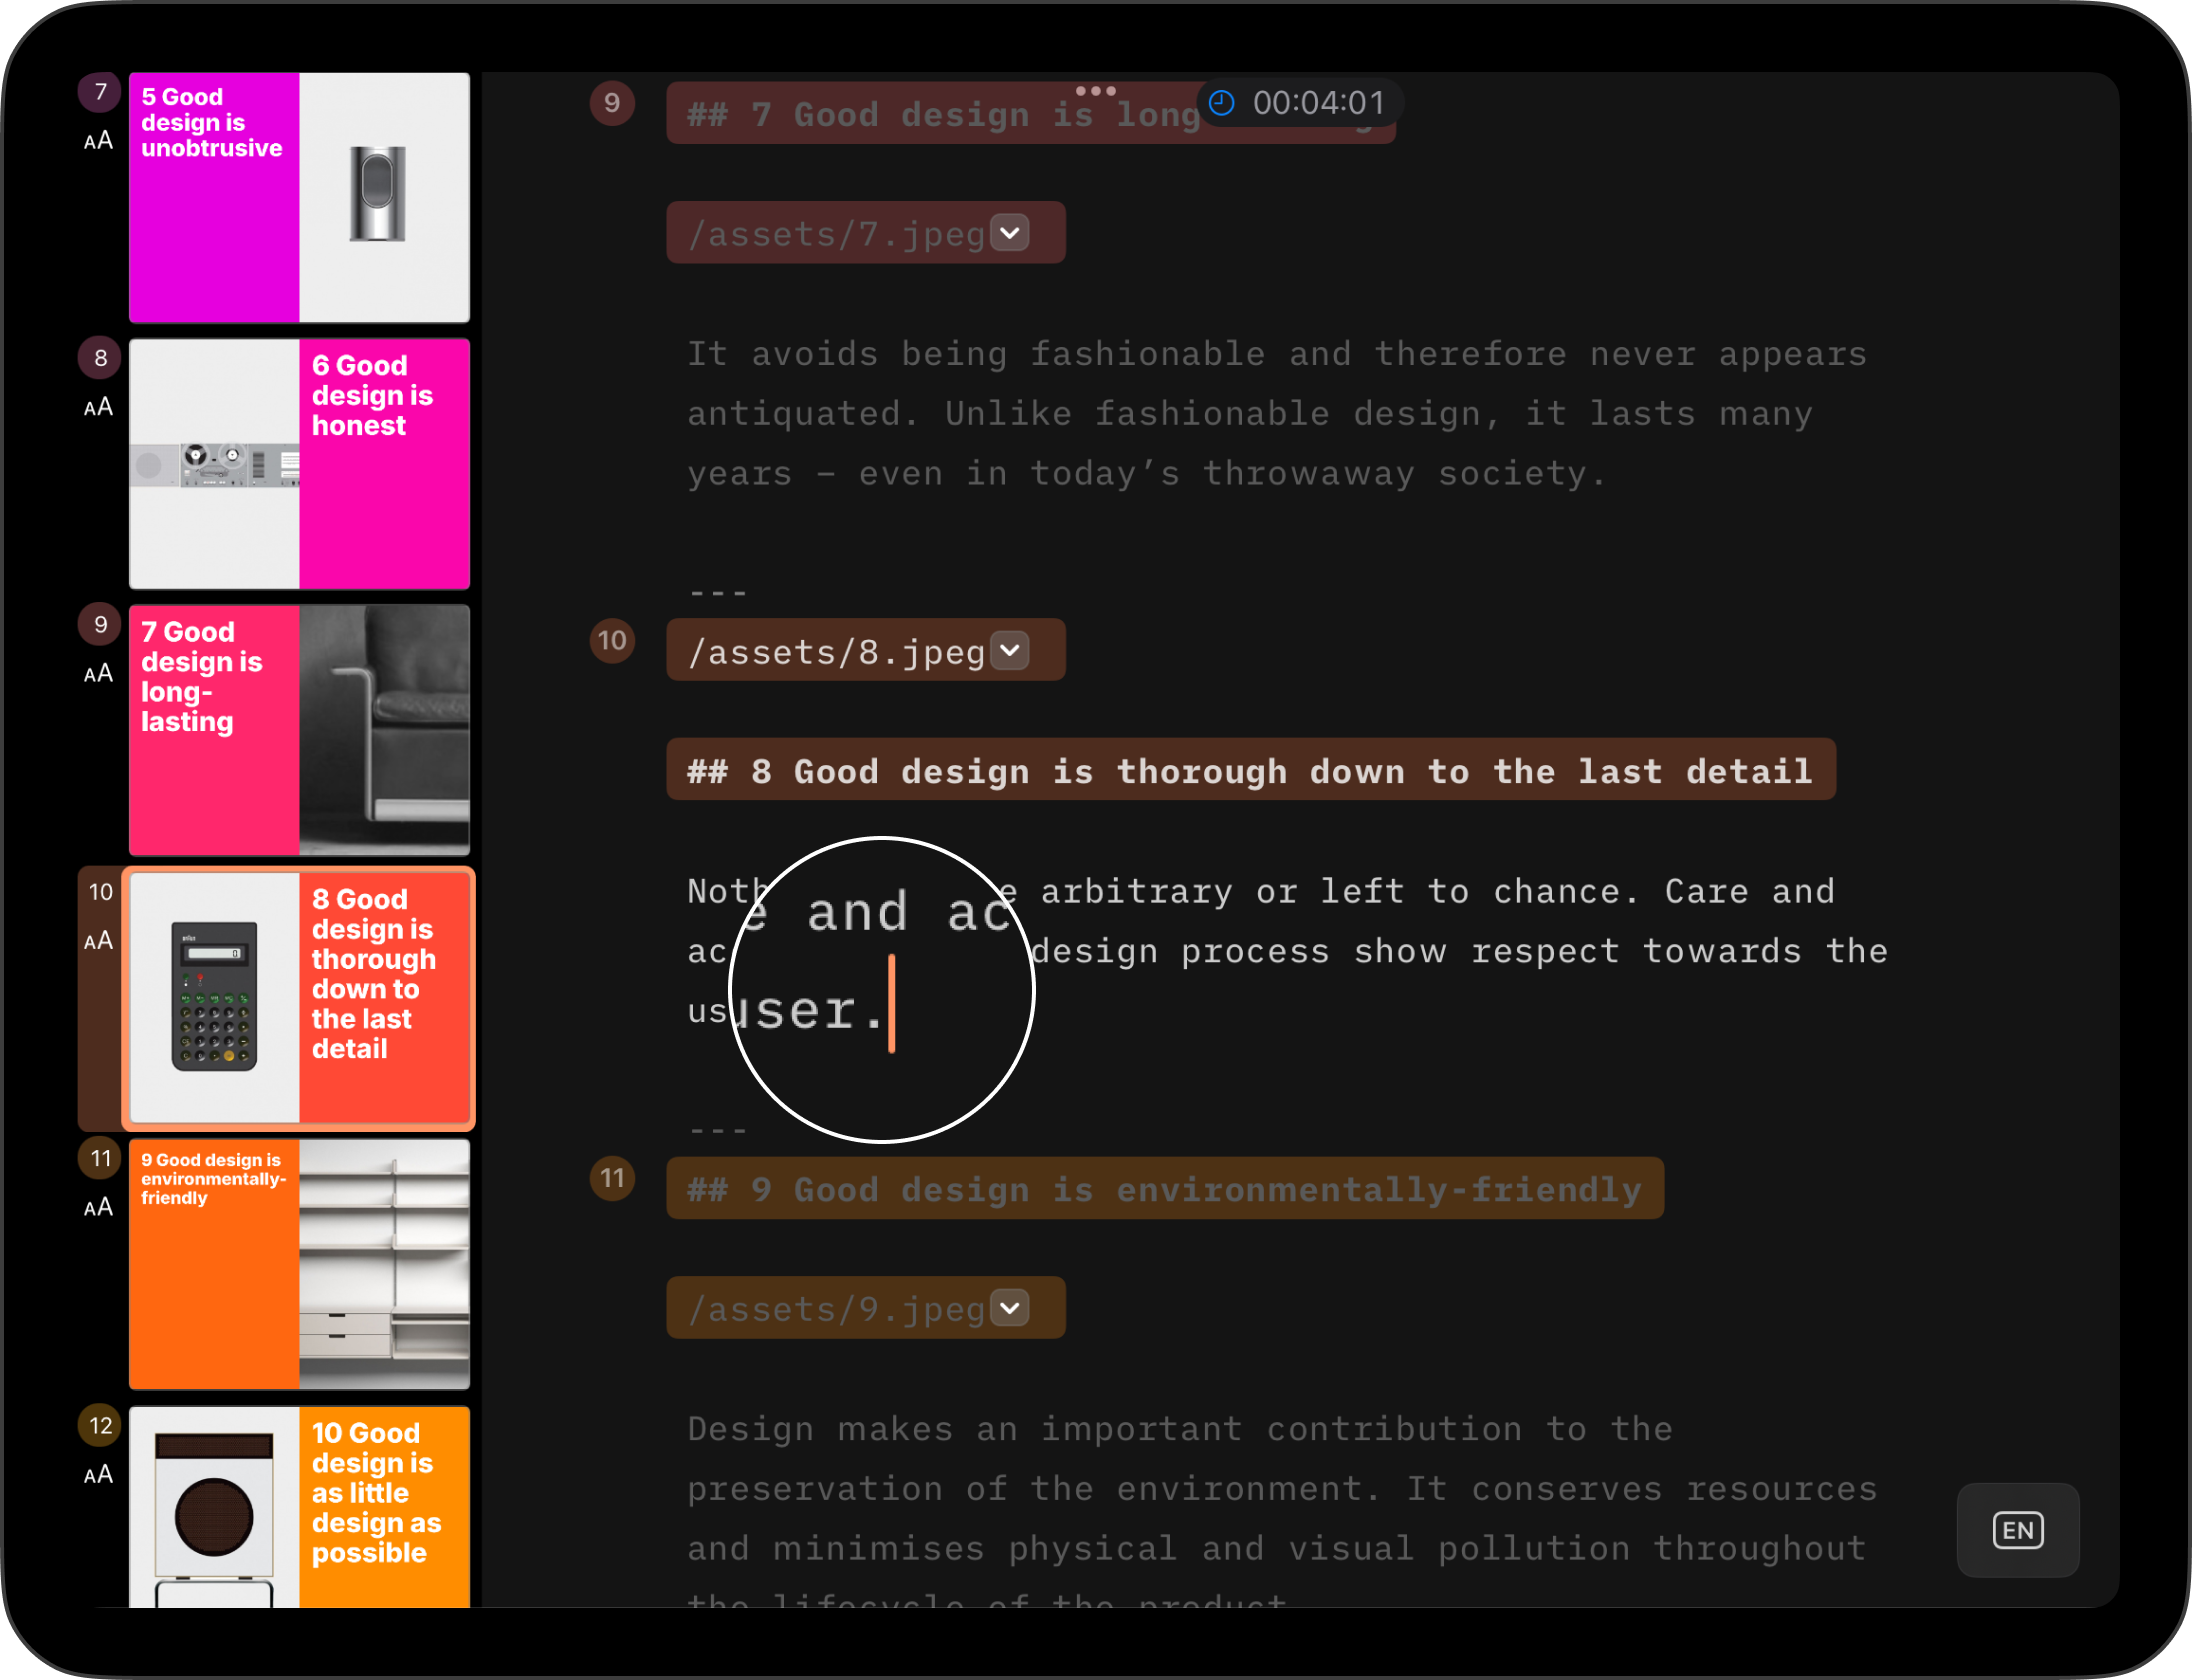Click heading '## 9 Good design is environmentally-friendly'
Viewport: 2192px width, 1680px height.
pos(1165,1189)
